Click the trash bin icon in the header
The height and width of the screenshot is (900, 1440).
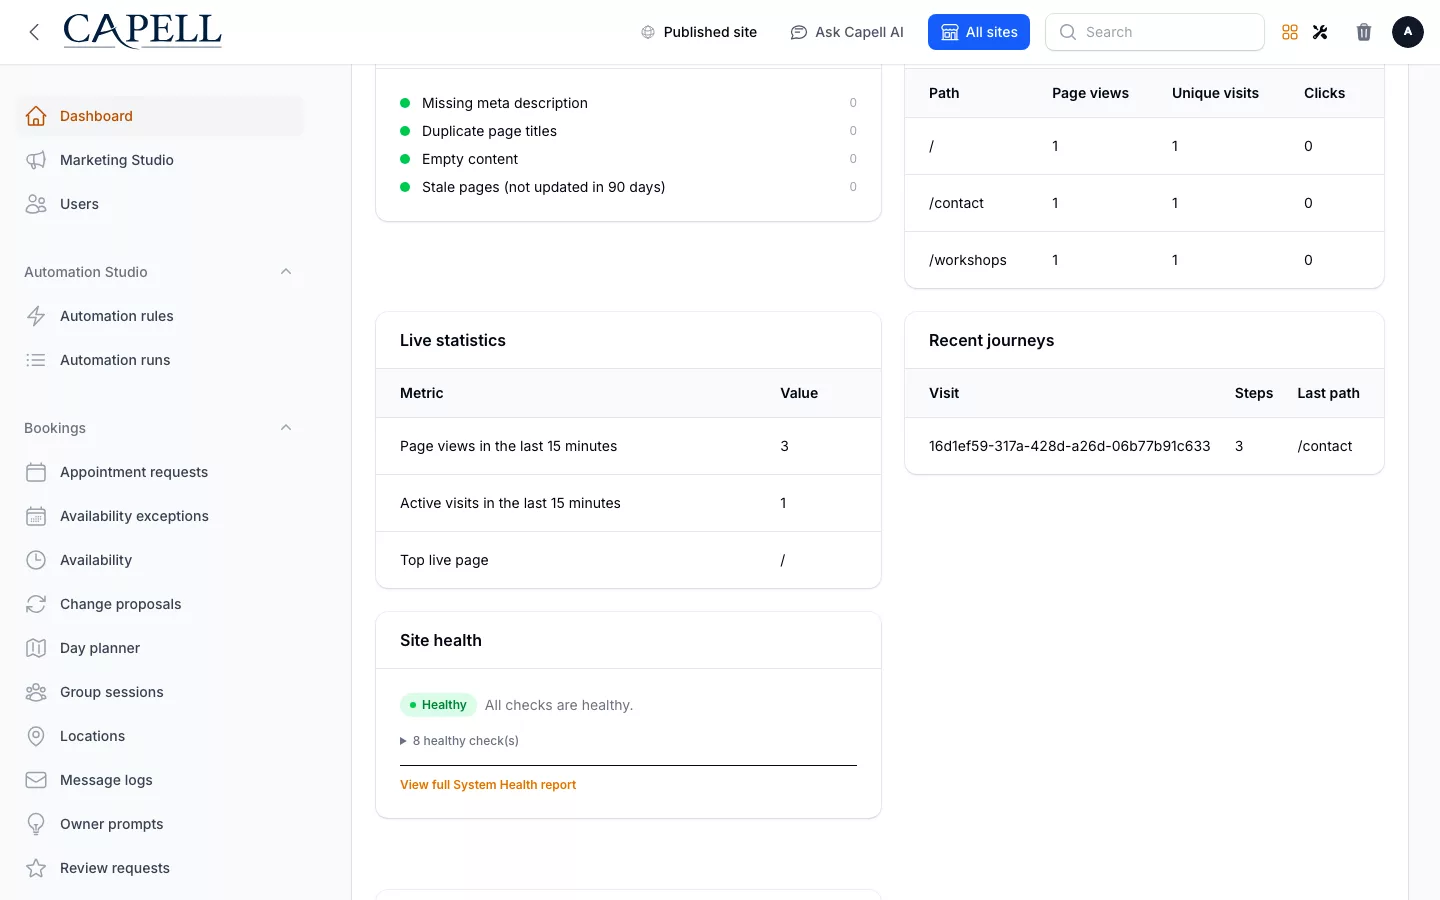1364,32
